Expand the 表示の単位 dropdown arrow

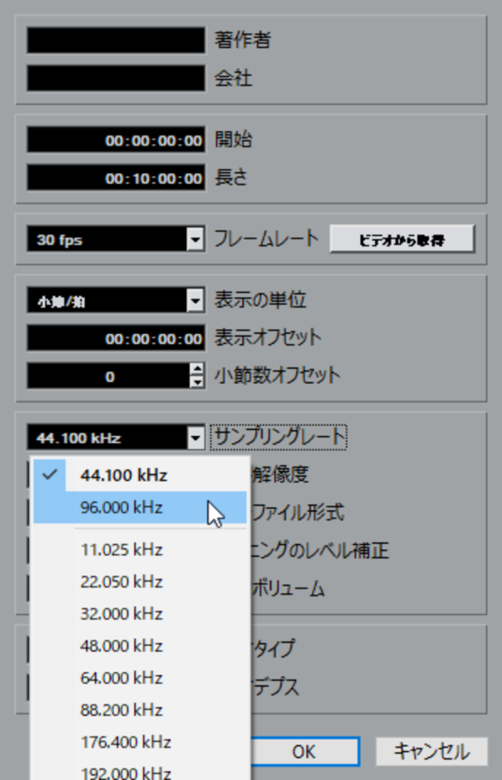point(196,300)
